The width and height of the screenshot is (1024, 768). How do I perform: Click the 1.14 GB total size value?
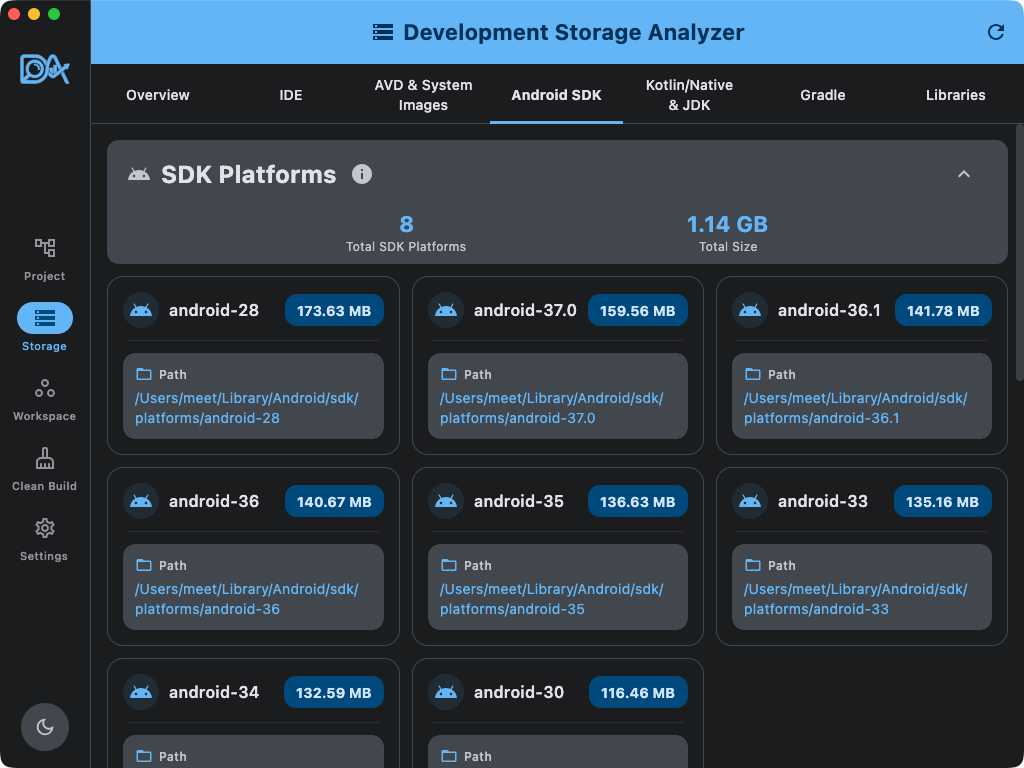[728, 224]
